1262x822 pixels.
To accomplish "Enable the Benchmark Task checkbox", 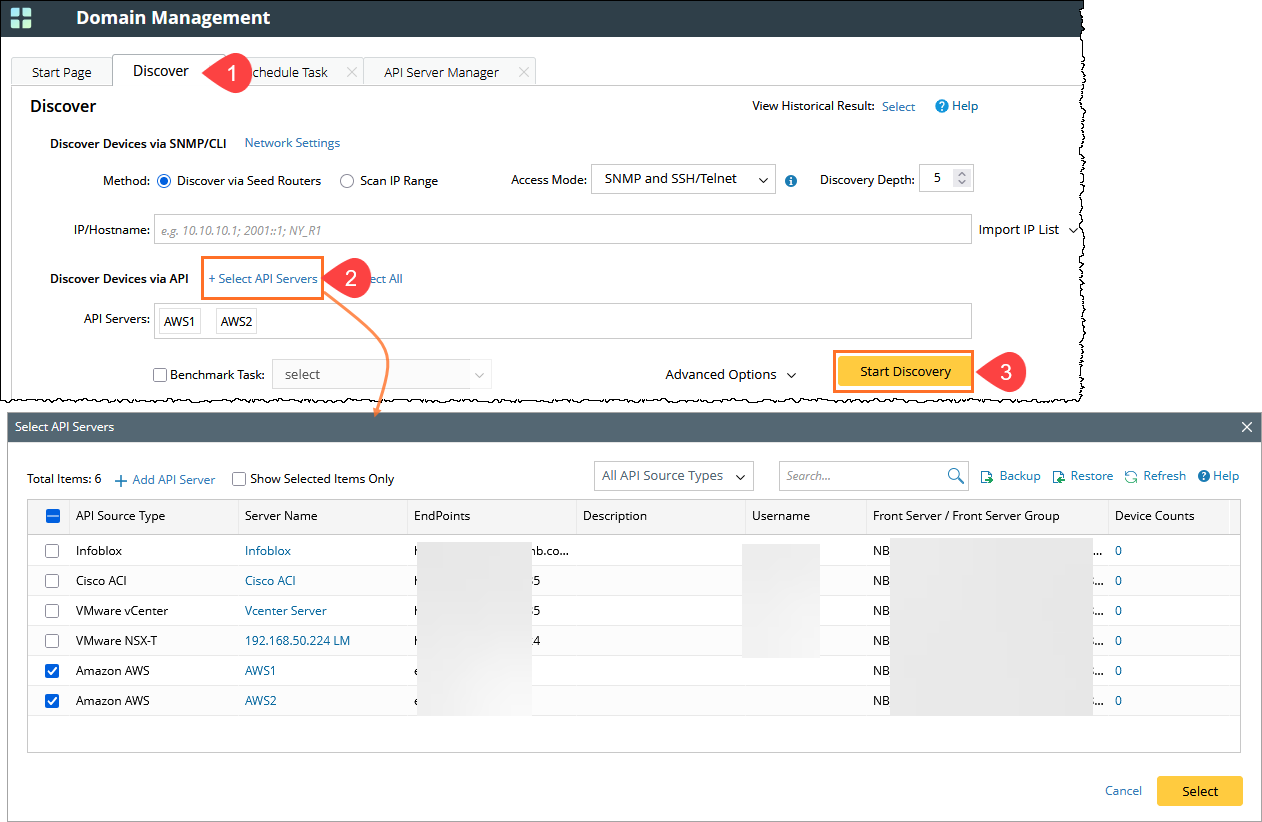I will point(160,374).
